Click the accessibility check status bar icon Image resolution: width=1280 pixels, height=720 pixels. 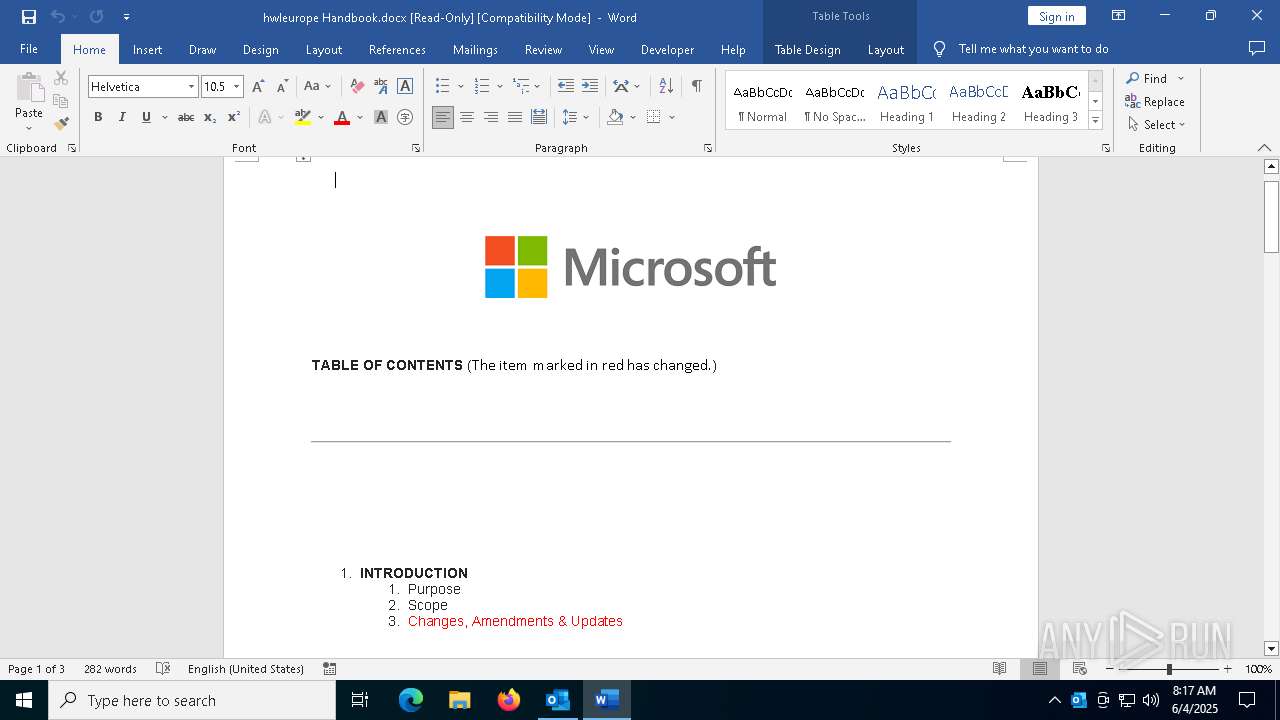(163, 669)
